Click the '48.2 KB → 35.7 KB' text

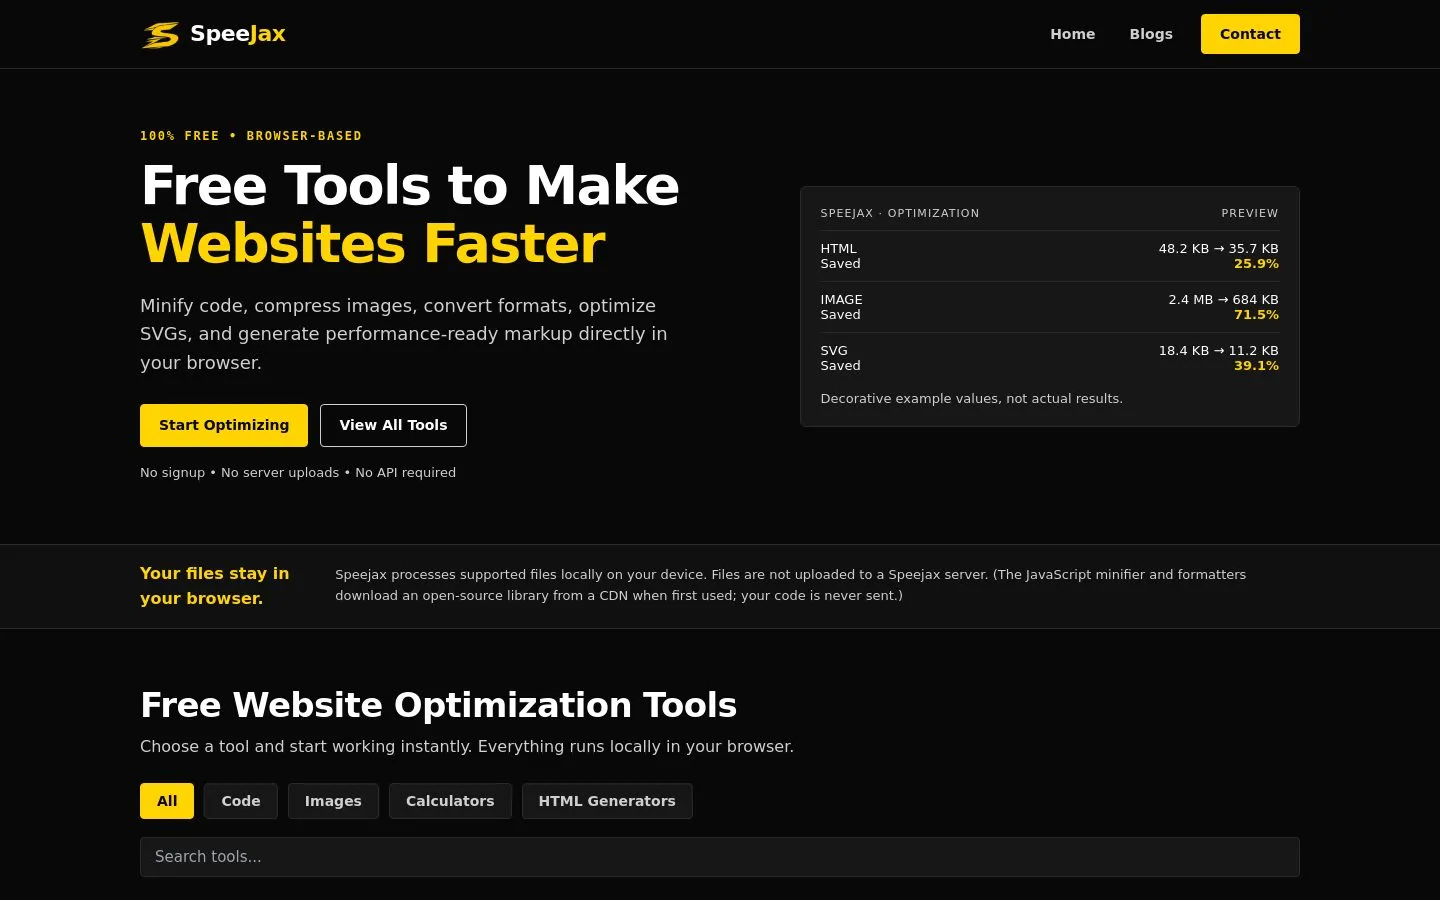[1218, 249]
